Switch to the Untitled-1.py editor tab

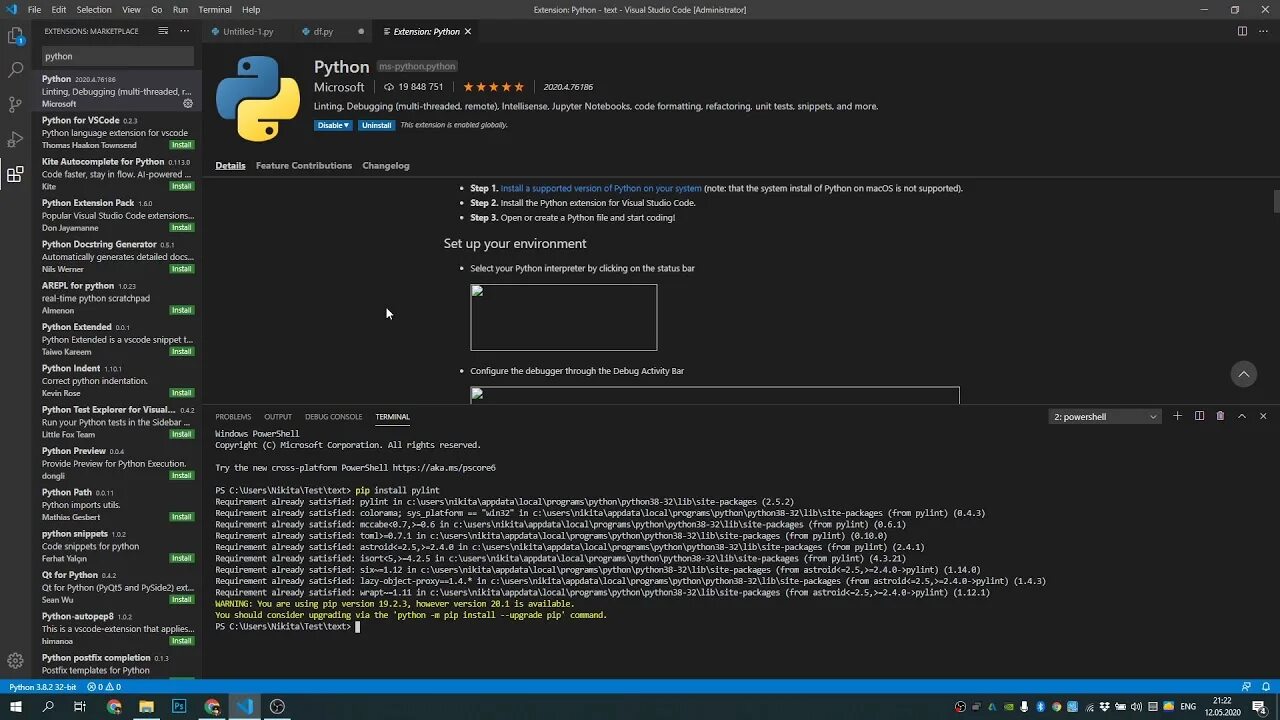tap(247, 31)
